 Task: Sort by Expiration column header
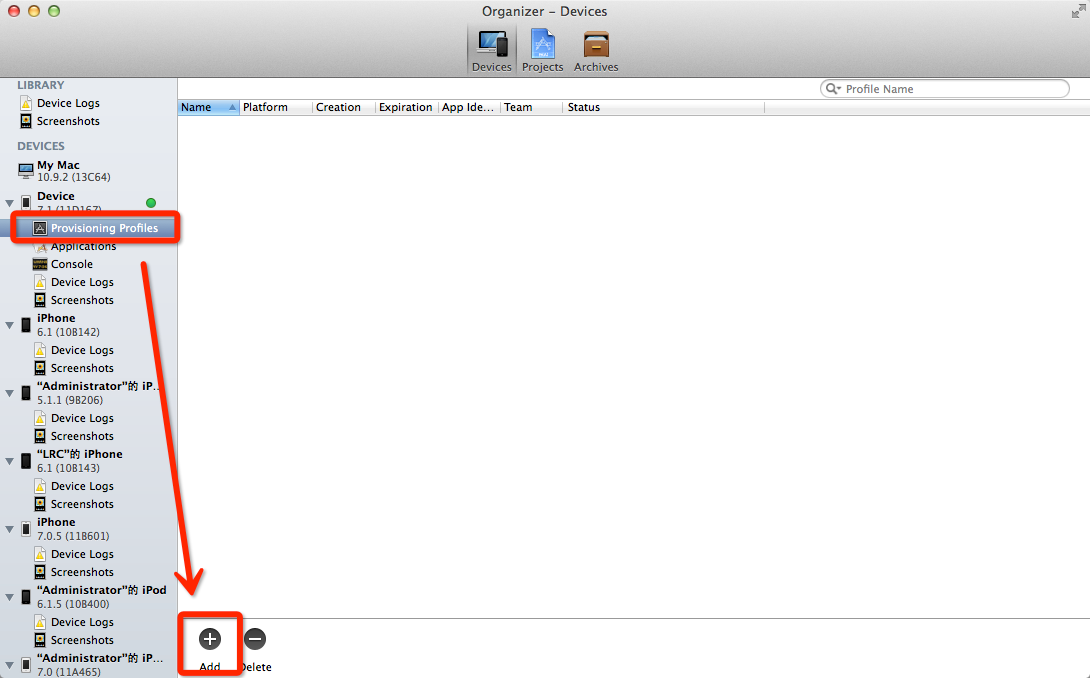(405, 107)
